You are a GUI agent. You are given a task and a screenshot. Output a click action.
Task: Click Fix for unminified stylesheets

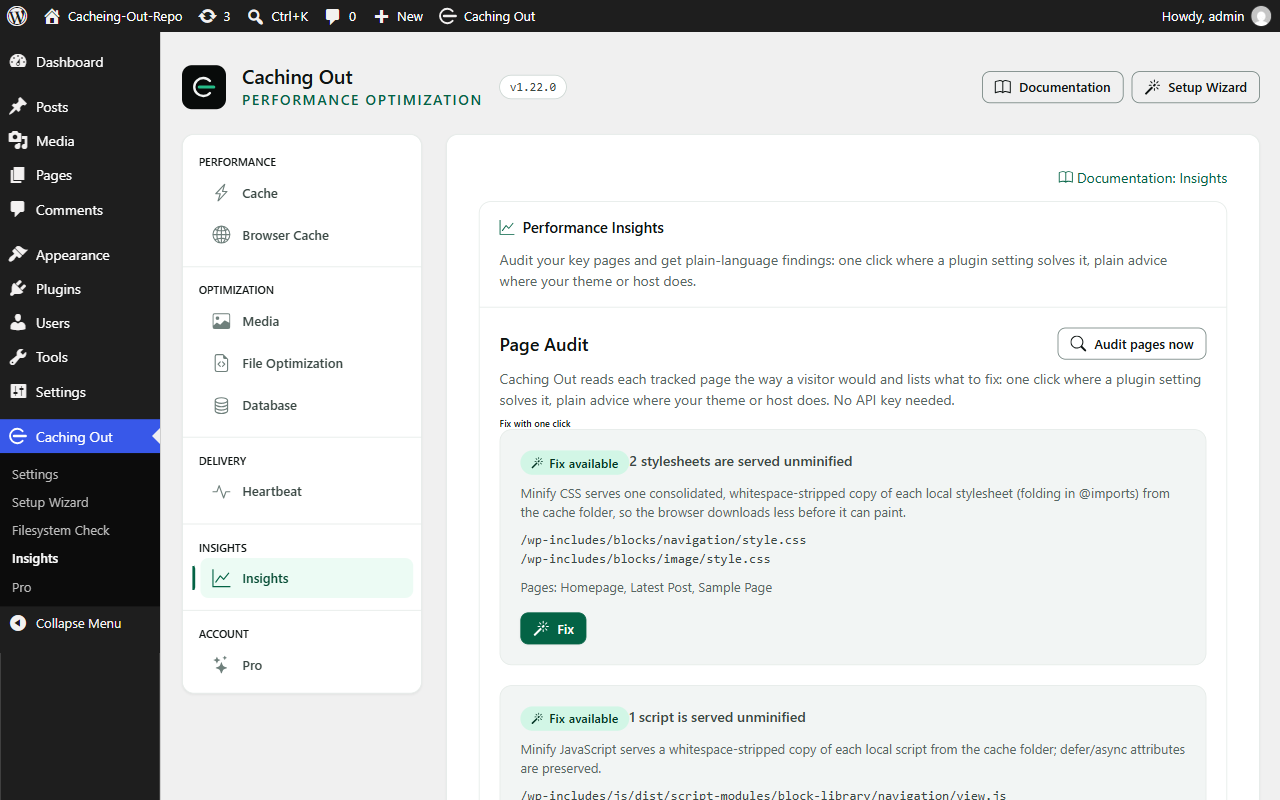coord(553,629)
